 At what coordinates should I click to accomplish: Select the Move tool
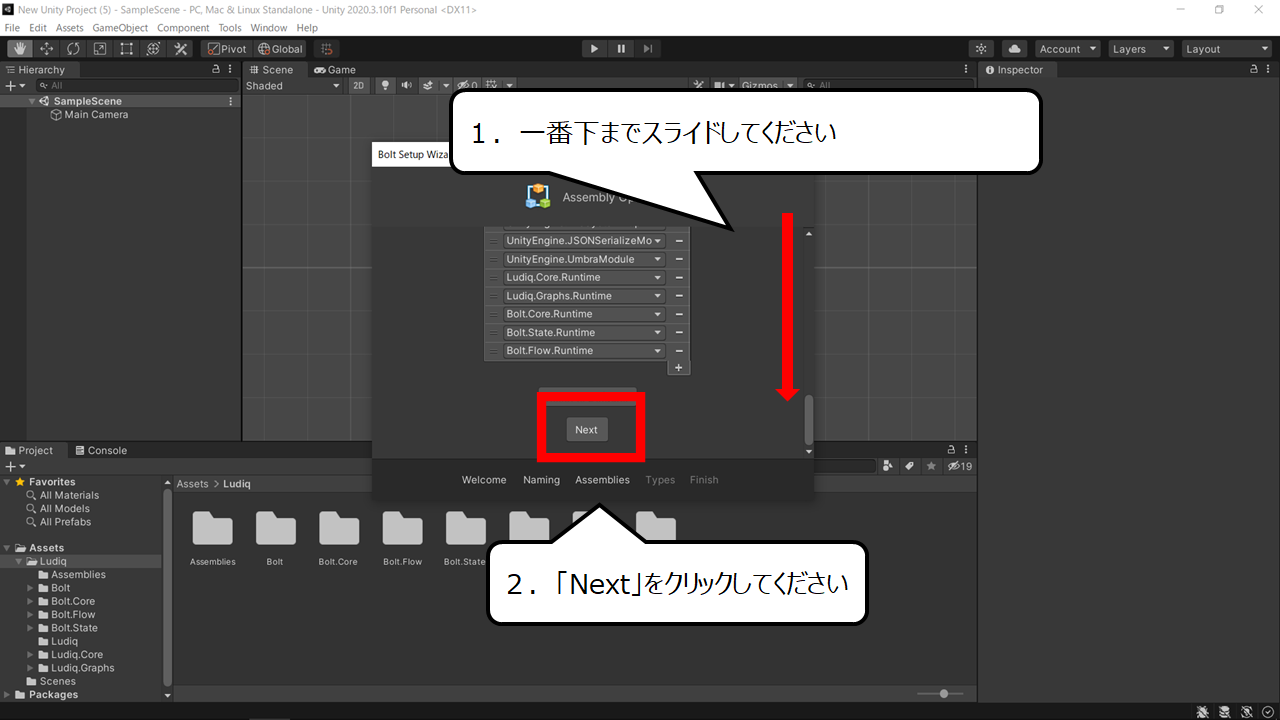pos(46,48)
